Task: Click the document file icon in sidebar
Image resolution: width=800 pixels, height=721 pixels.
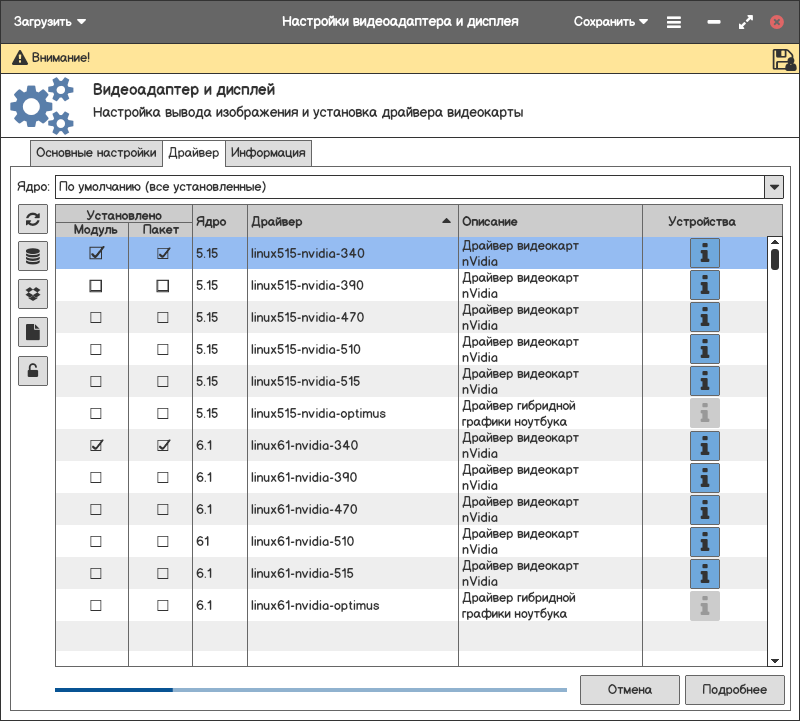Action: click(33, 332)
